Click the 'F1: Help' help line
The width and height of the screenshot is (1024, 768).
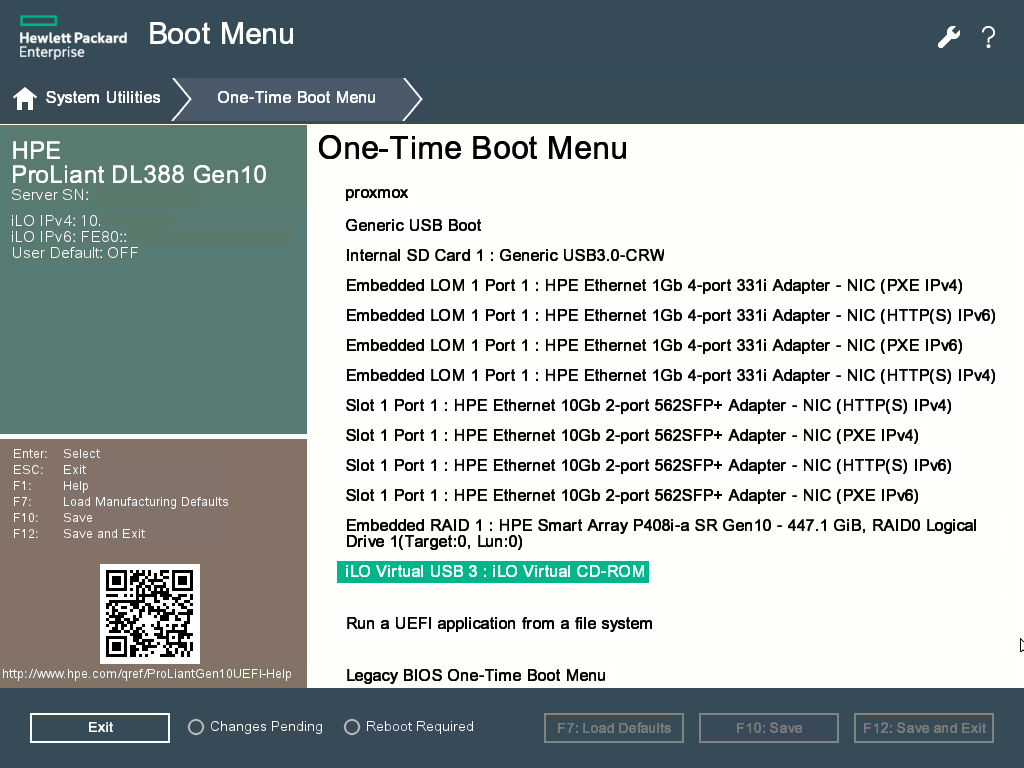click(x=51, y=486)
